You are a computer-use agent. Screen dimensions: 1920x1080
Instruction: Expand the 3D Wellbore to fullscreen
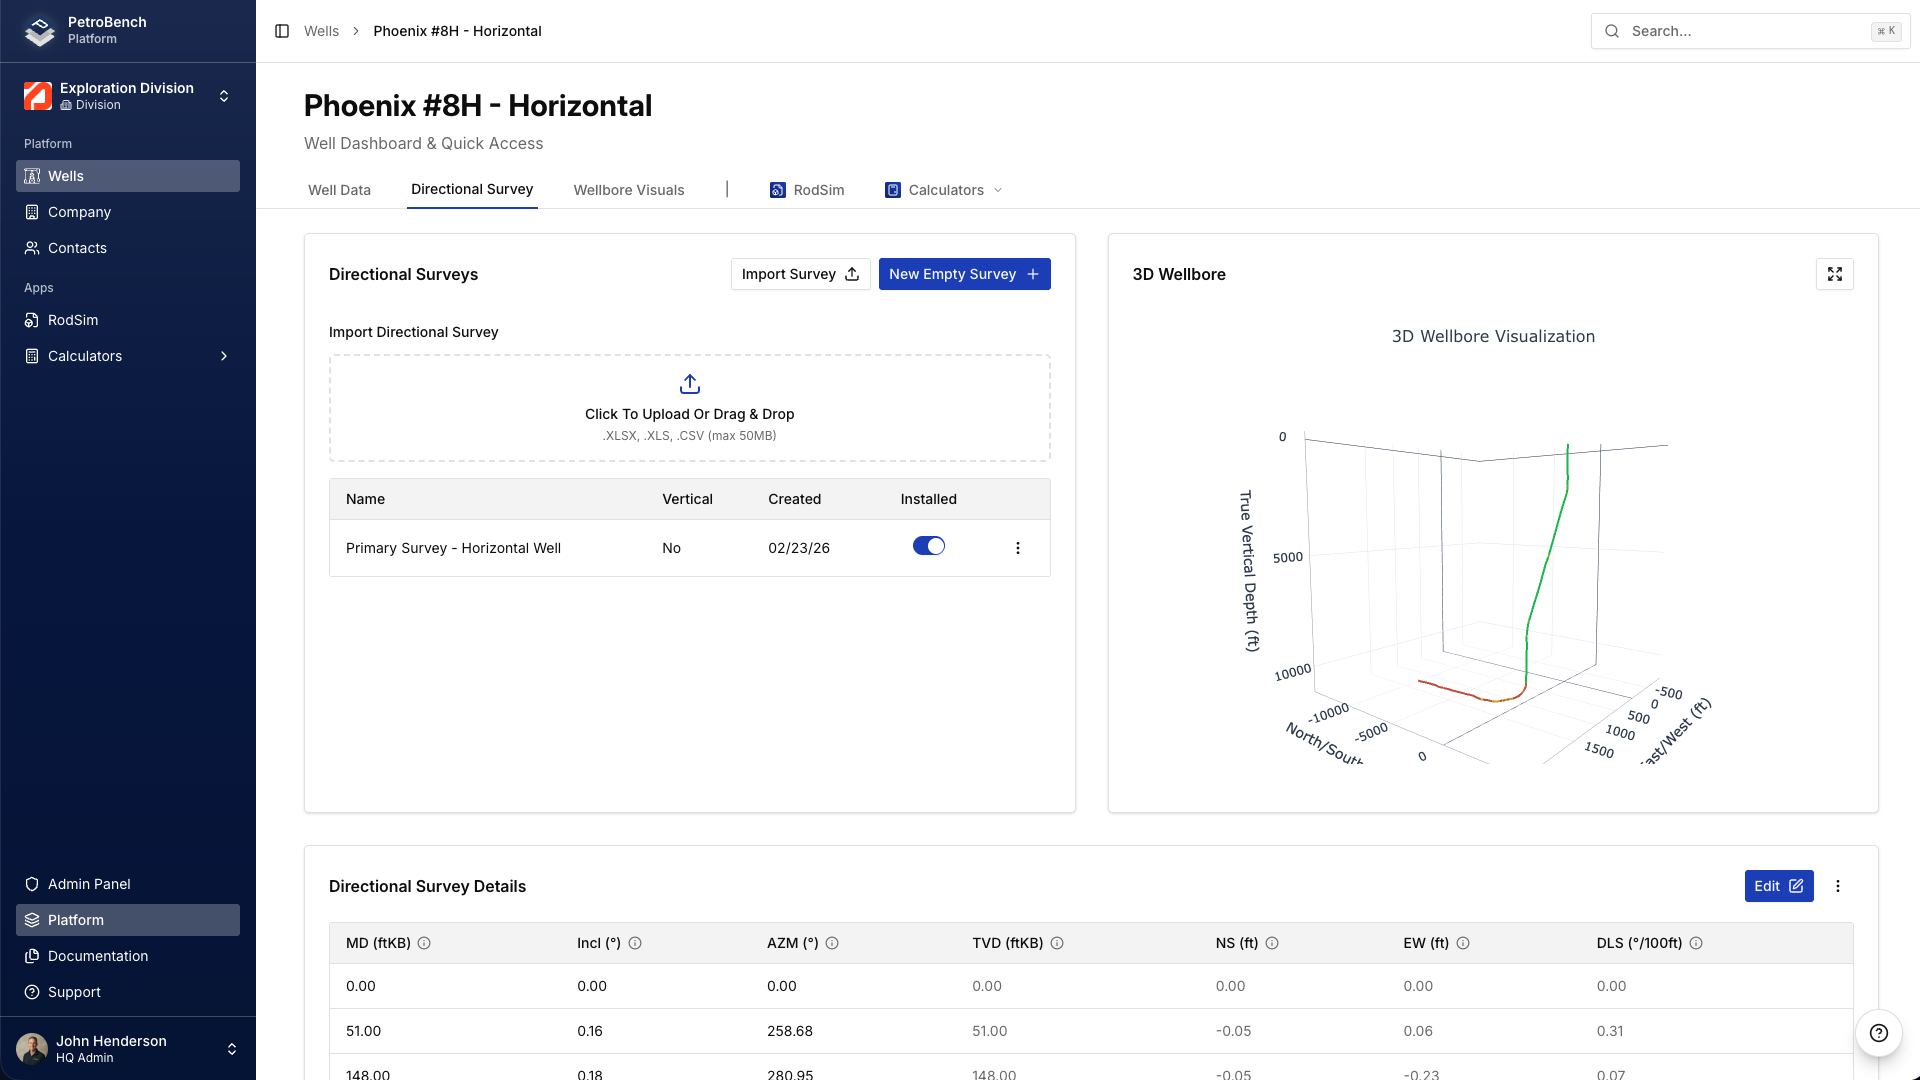coord(1835,274)
